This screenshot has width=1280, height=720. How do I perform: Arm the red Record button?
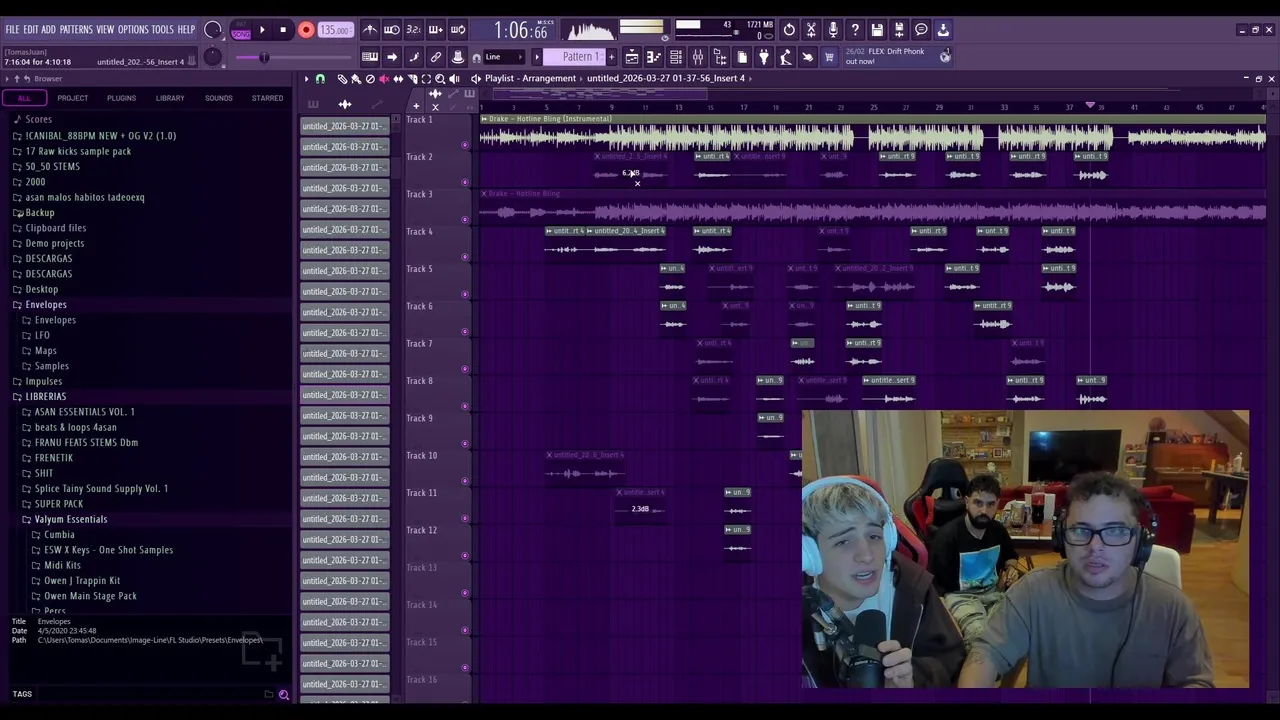pos(306,30)
